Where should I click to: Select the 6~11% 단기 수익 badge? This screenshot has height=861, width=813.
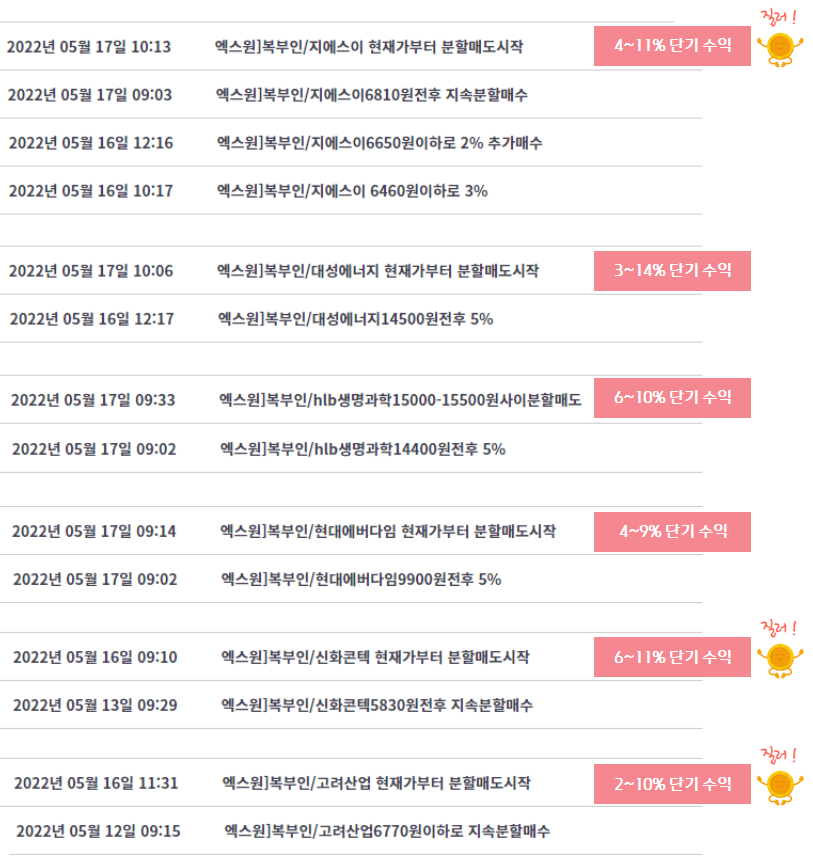[x=672, y=657]
